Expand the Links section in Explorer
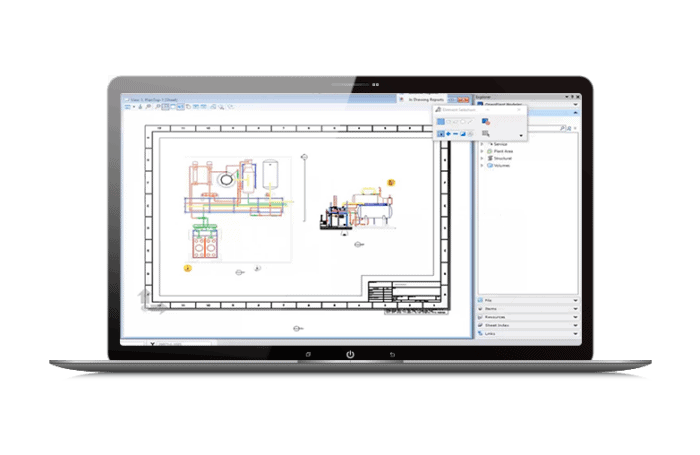 tap(575, 334)
